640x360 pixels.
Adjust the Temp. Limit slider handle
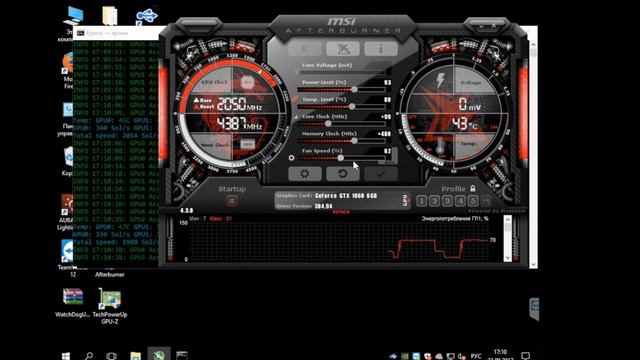(352, 107)
